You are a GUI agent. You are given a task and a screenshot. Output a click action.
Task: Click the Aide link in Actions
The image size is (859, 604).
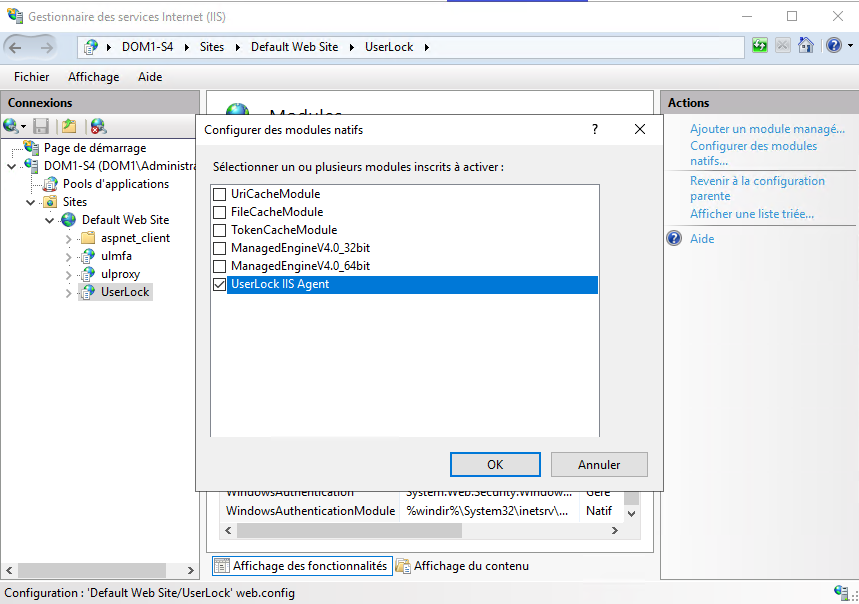pyautogui.click(x=702, y=239)
